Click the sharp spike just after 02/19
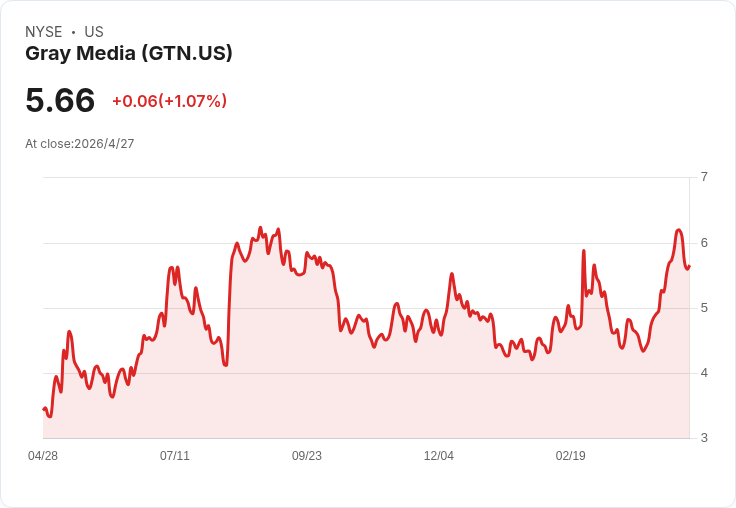 tap(583, 251)
